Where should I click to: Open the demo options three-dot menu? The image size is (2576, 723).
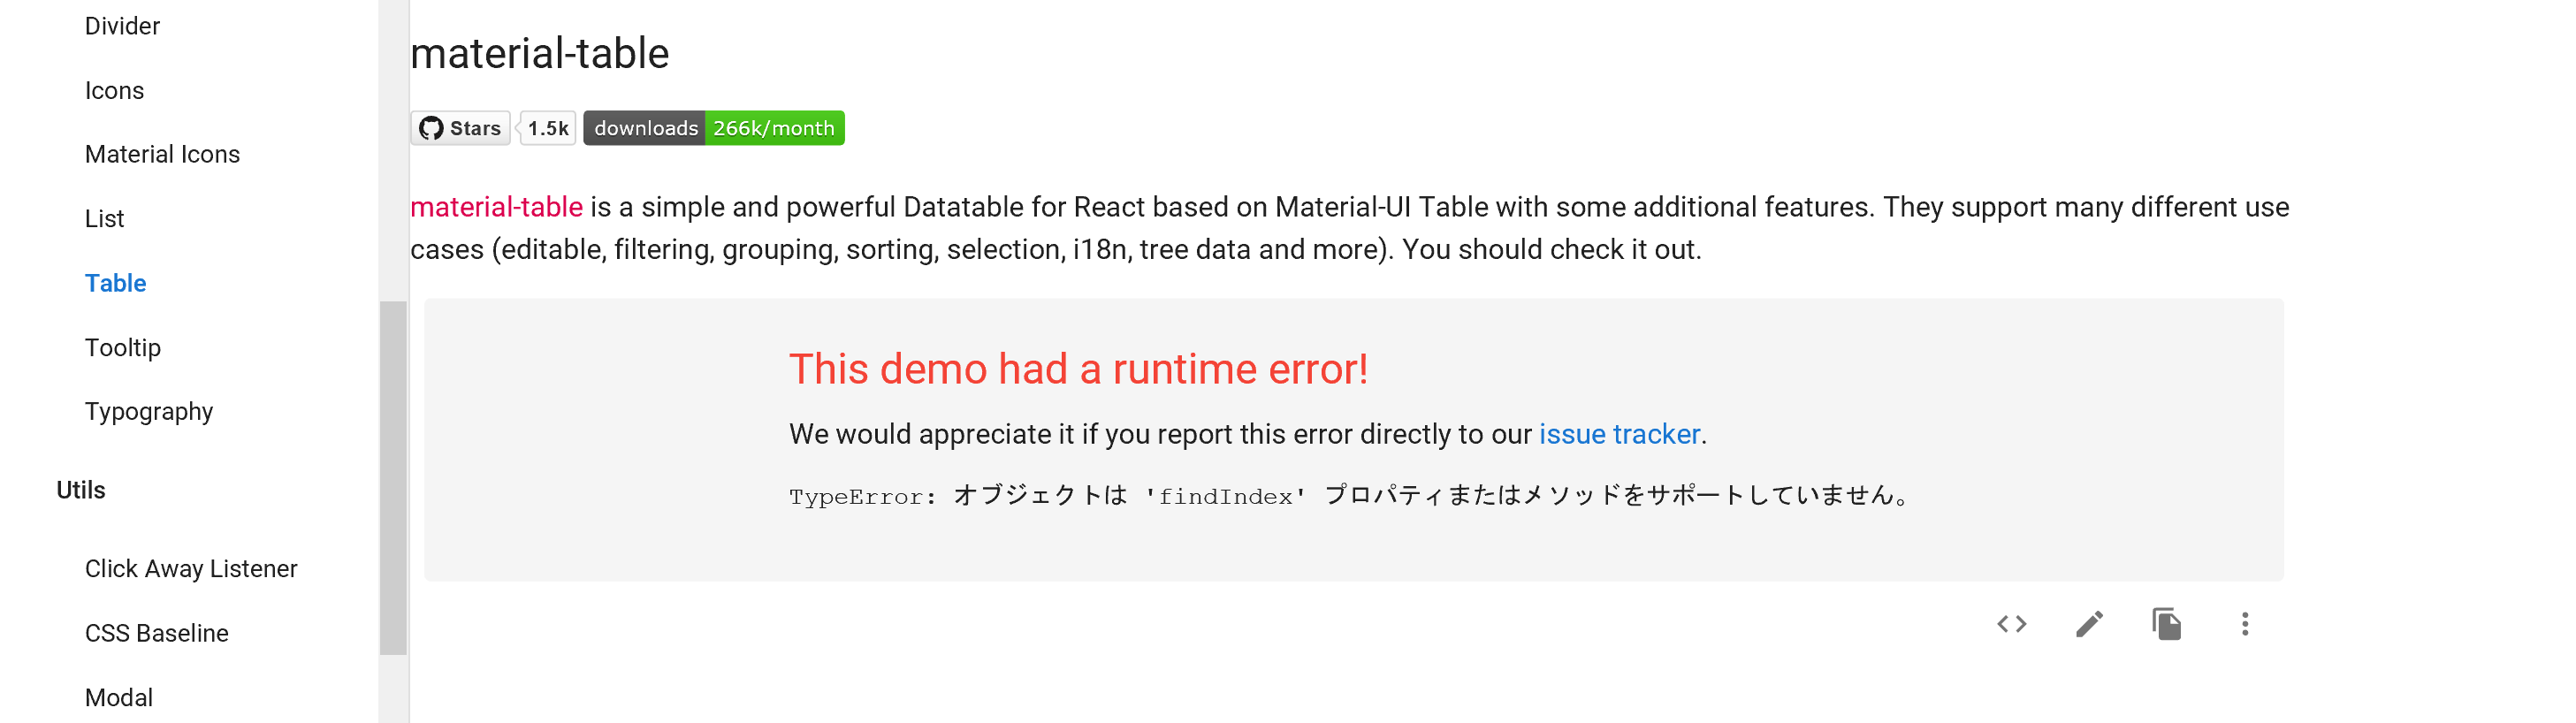tap(2246, 624)
